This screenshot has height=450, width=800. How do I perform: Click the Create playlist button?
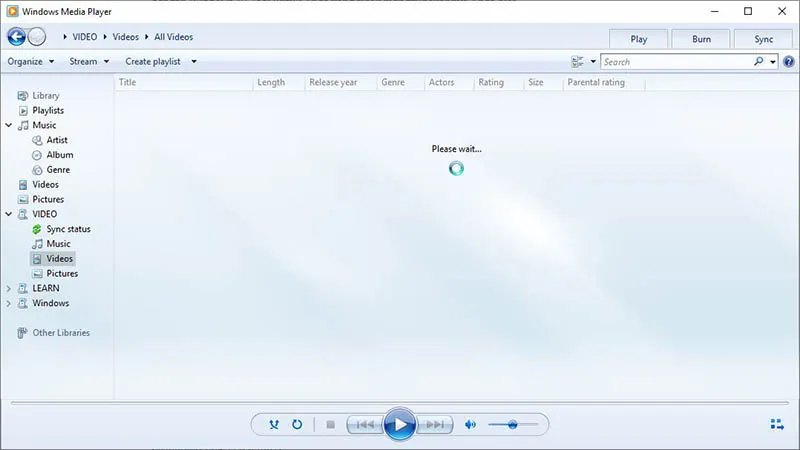pyautogui.click(x=153, y=61)
